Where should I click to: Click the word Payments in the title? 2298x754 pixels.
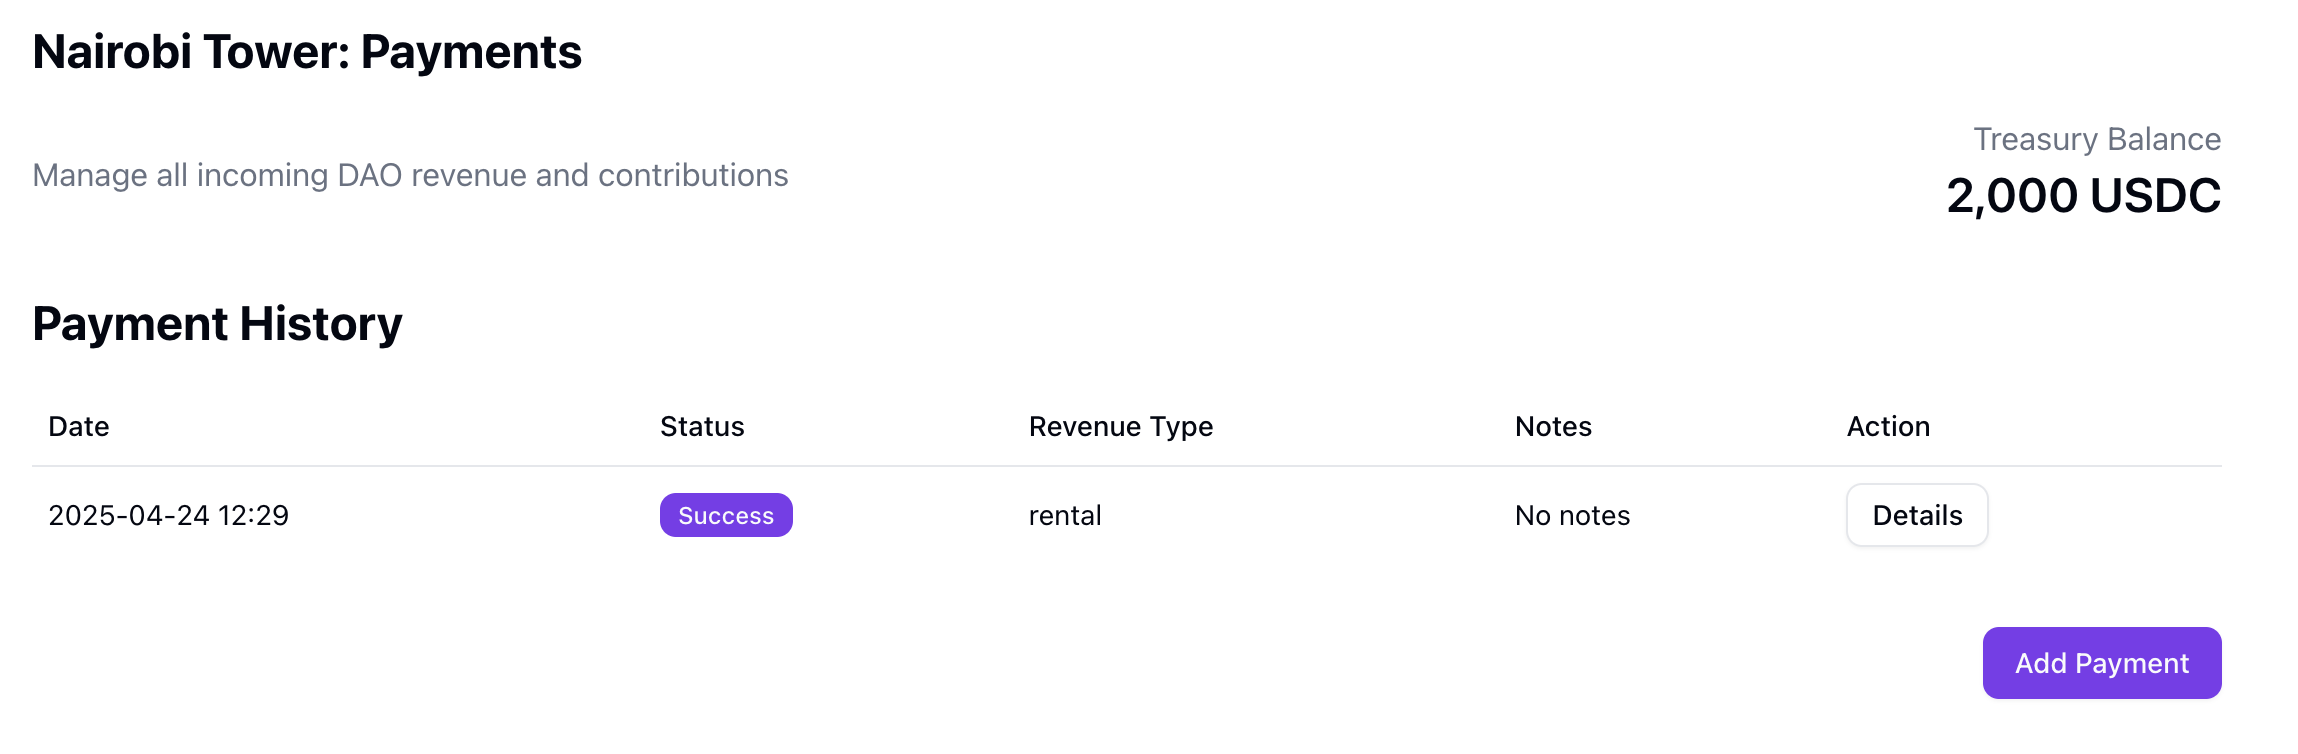(471, 52)
